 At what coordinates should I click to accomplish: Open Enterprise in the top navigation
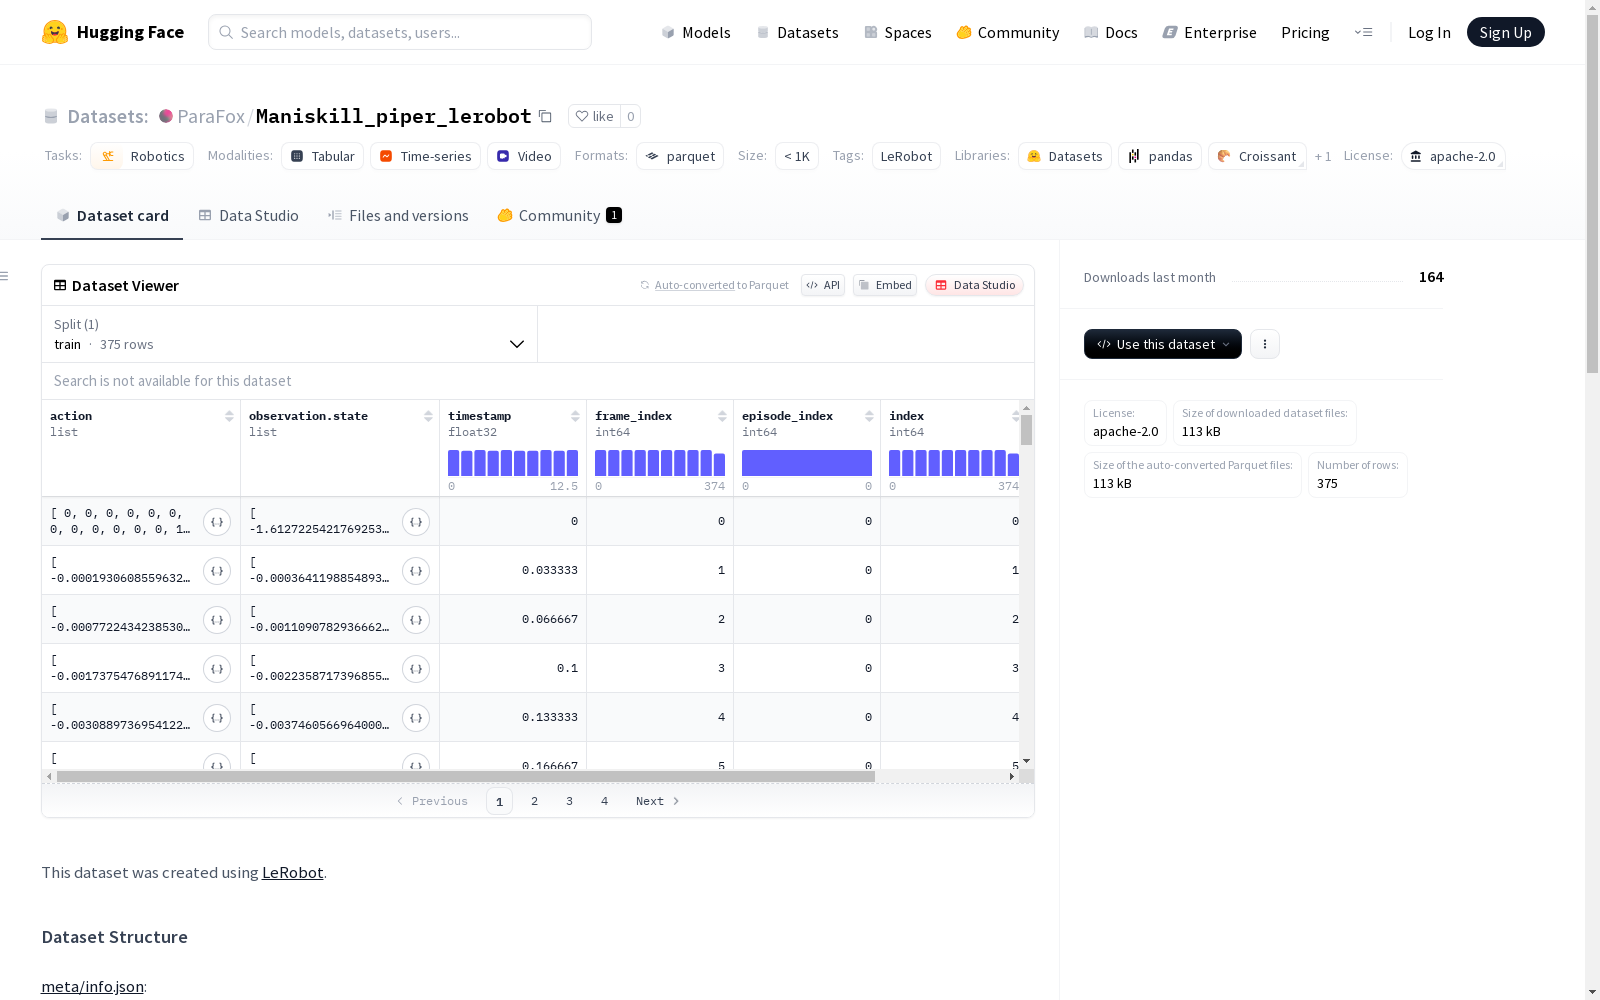pyautogui.click(x=1210, y=32)
